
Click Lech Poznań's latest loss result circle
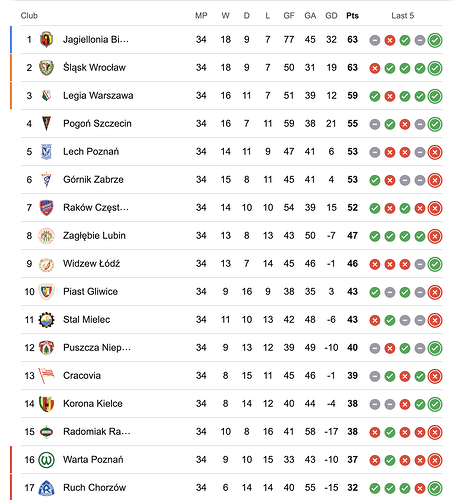click(x=435, y=152)
